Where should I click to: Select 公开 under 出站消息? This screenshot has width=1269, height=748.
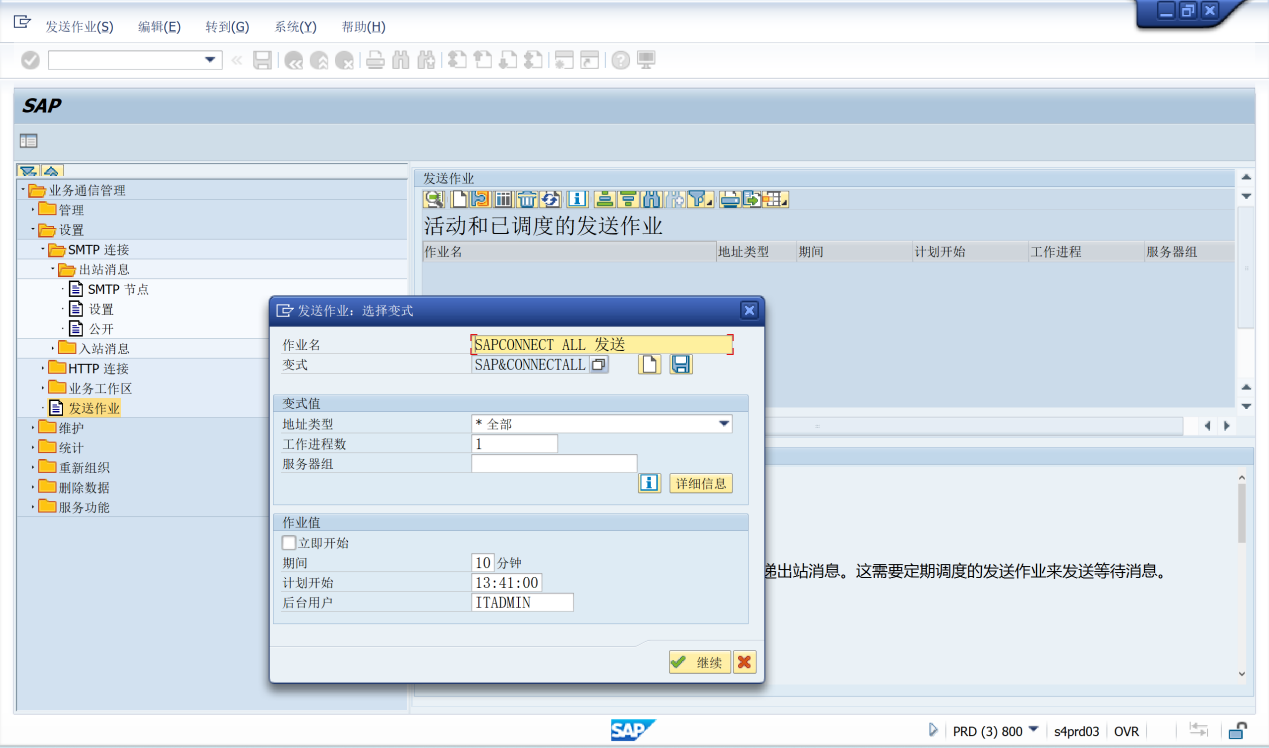pyautogui.click(x=101, y=328)
